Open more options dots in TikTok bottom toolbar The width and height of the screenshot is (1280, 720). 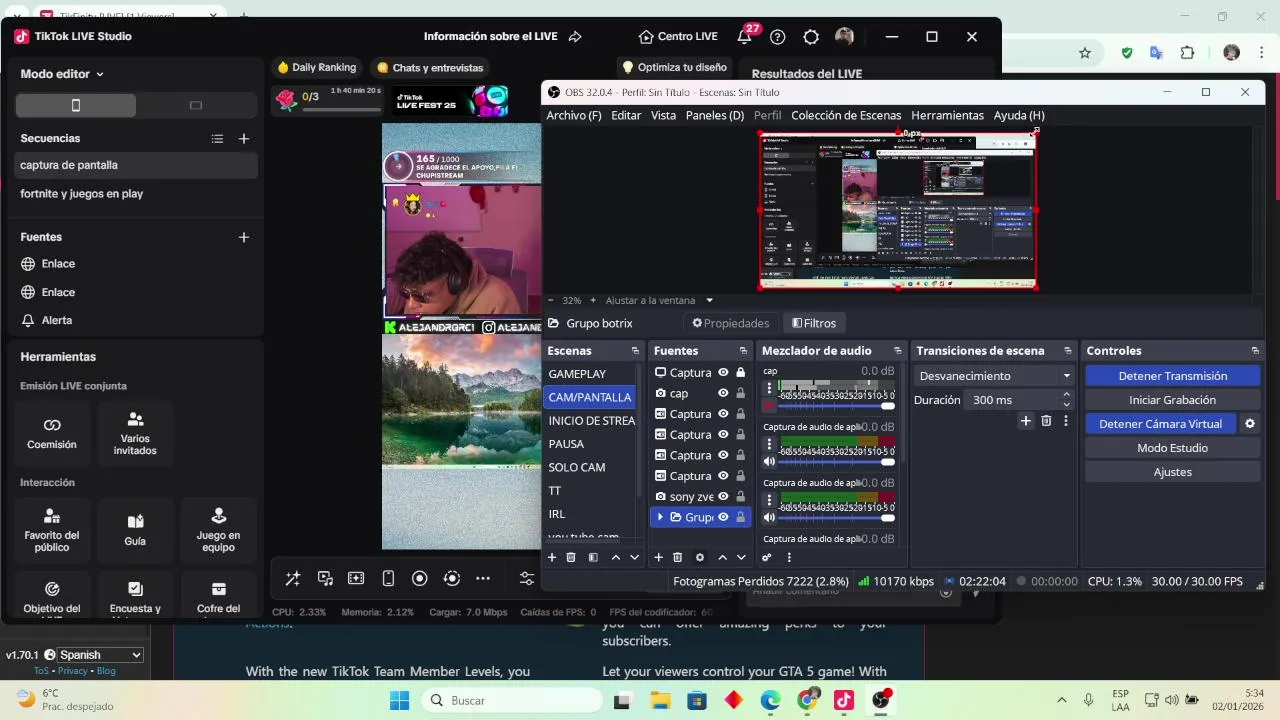click(483, 578)
